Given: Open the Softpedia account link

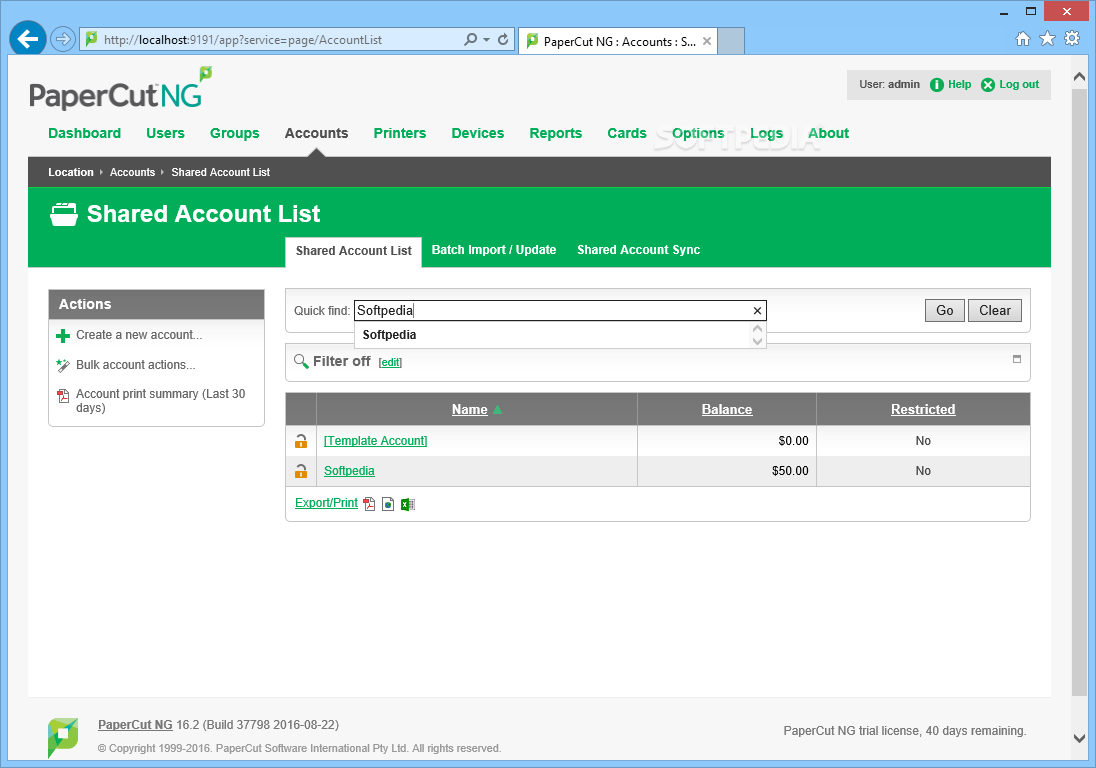Looking at the screenshot, I should click(x=349, y=471).
